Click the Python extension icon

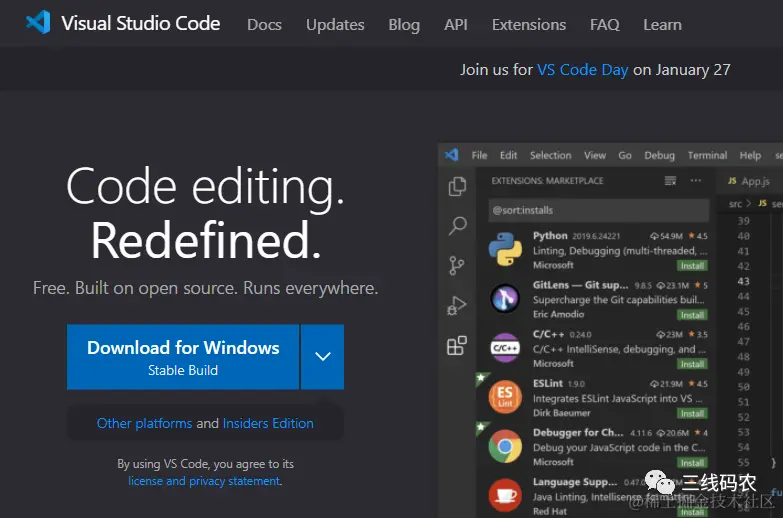click(505, 249)
